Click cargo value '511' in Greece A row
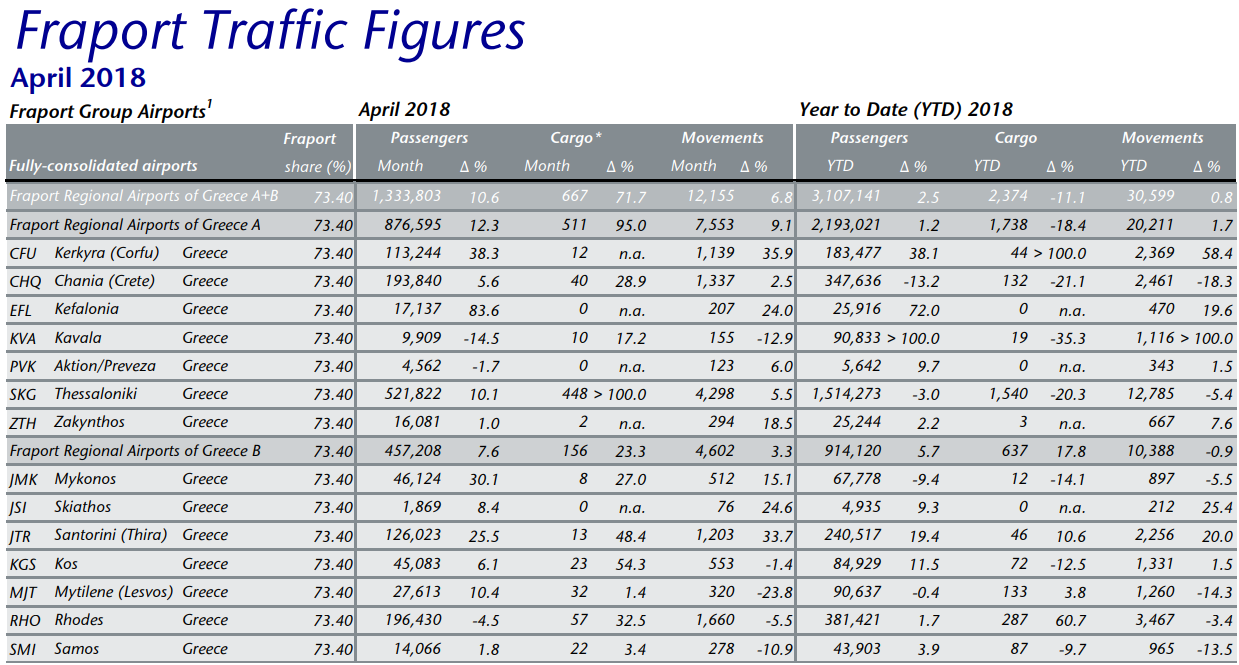 point(573,225)
